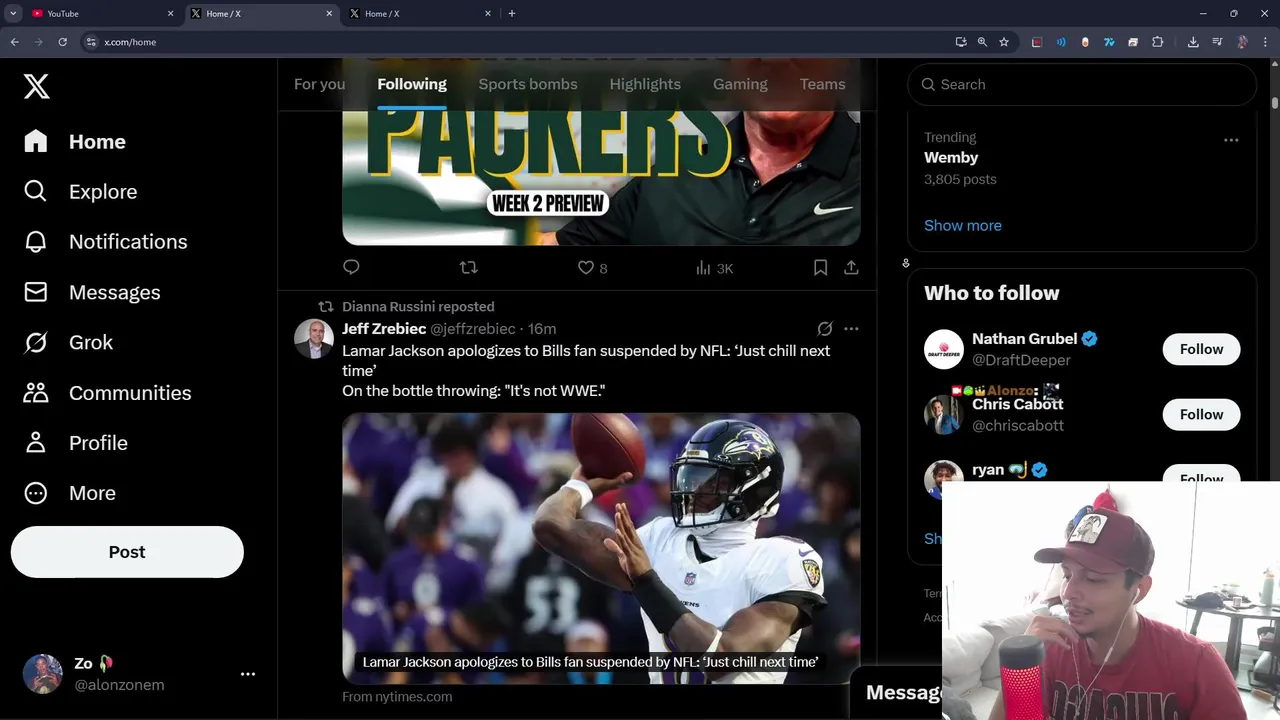The height and width of the screenshot is (720, 1280).
Task: Open Chris Cabott's avatar
Action: (x=943, y=414)
